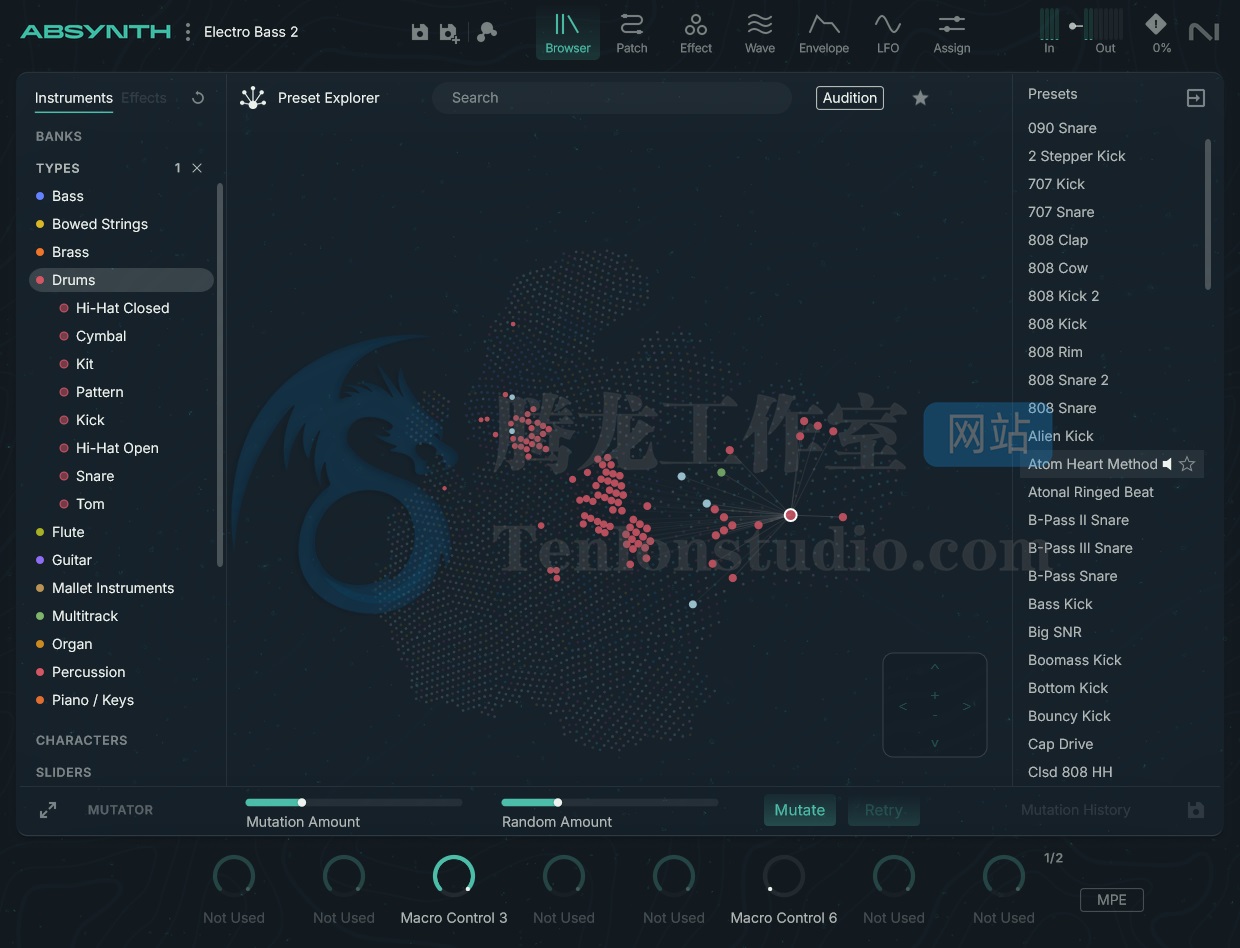Open the Wave editor page
1240x948 pixels.
point(760,33)
